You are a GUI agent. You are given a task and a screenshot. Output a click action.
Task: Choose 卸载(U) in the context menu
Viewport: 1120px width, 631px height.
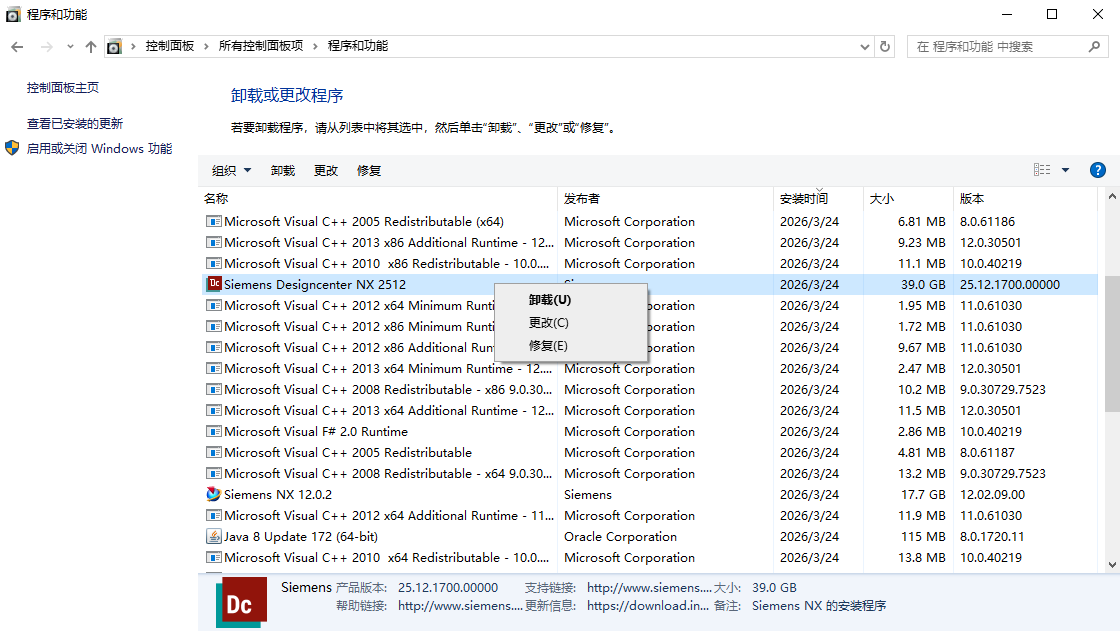pos(571,299)
